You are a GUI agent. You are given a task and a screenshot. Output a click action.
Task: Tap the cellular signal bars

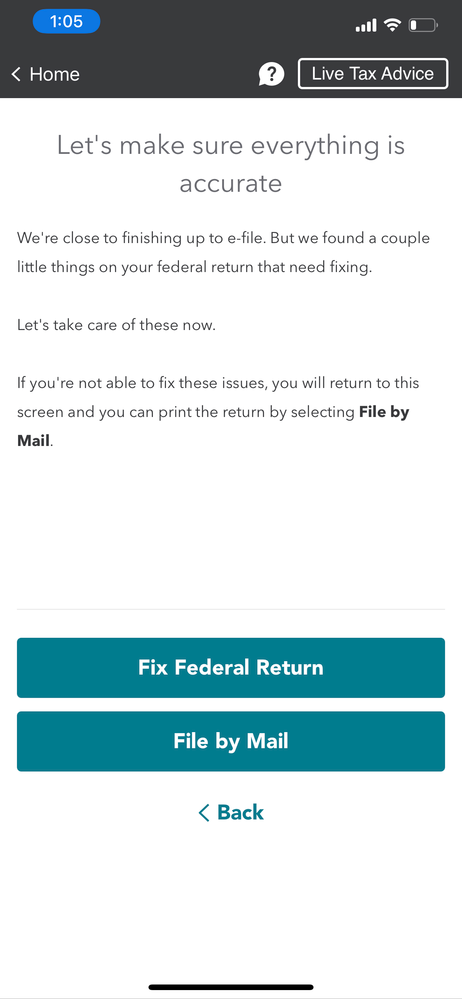pos(366,25)
